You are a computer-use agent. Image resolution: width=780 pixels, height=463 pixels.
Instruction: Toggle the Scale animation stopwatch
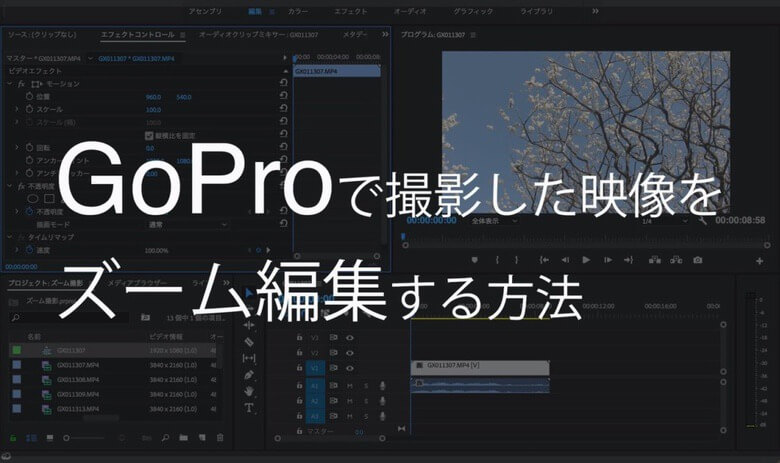click(x=29, y=109)
